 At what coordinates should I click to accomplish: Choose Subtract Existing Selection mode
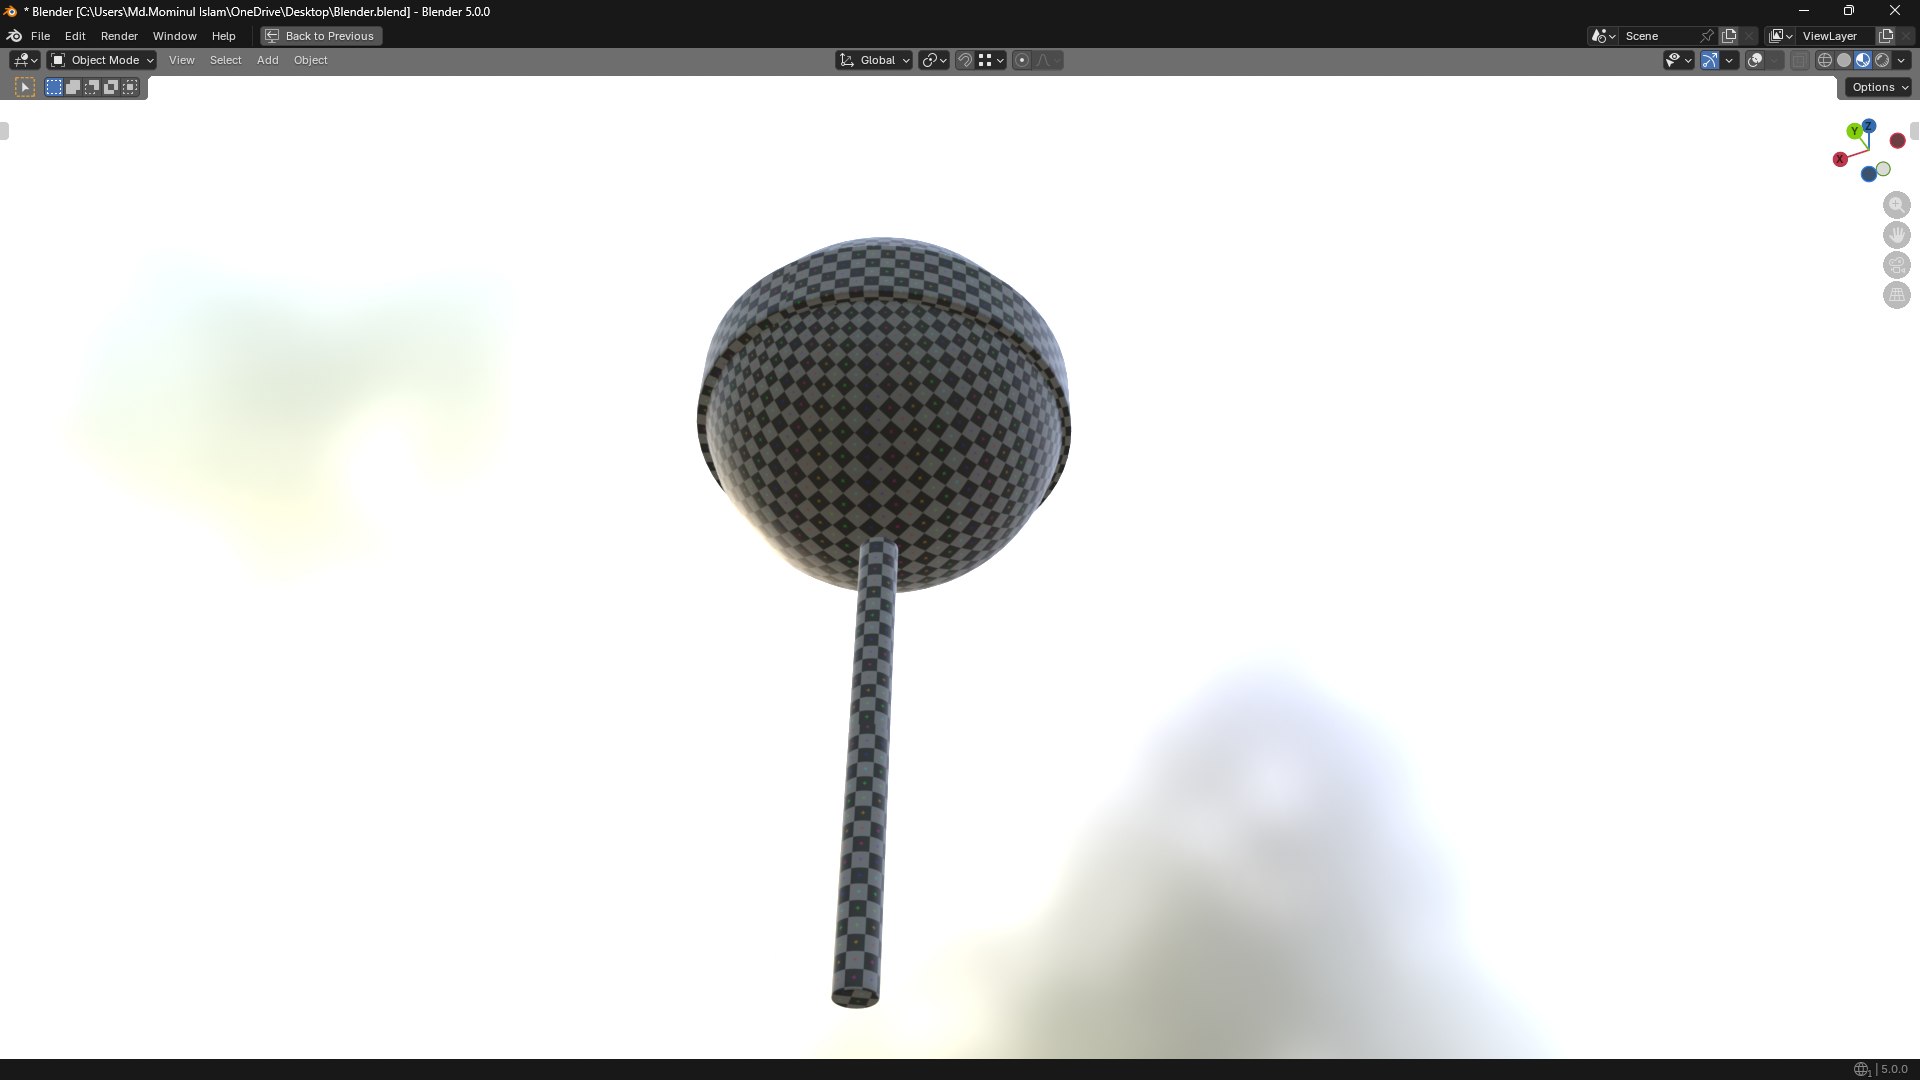click(x=92, y=88)
